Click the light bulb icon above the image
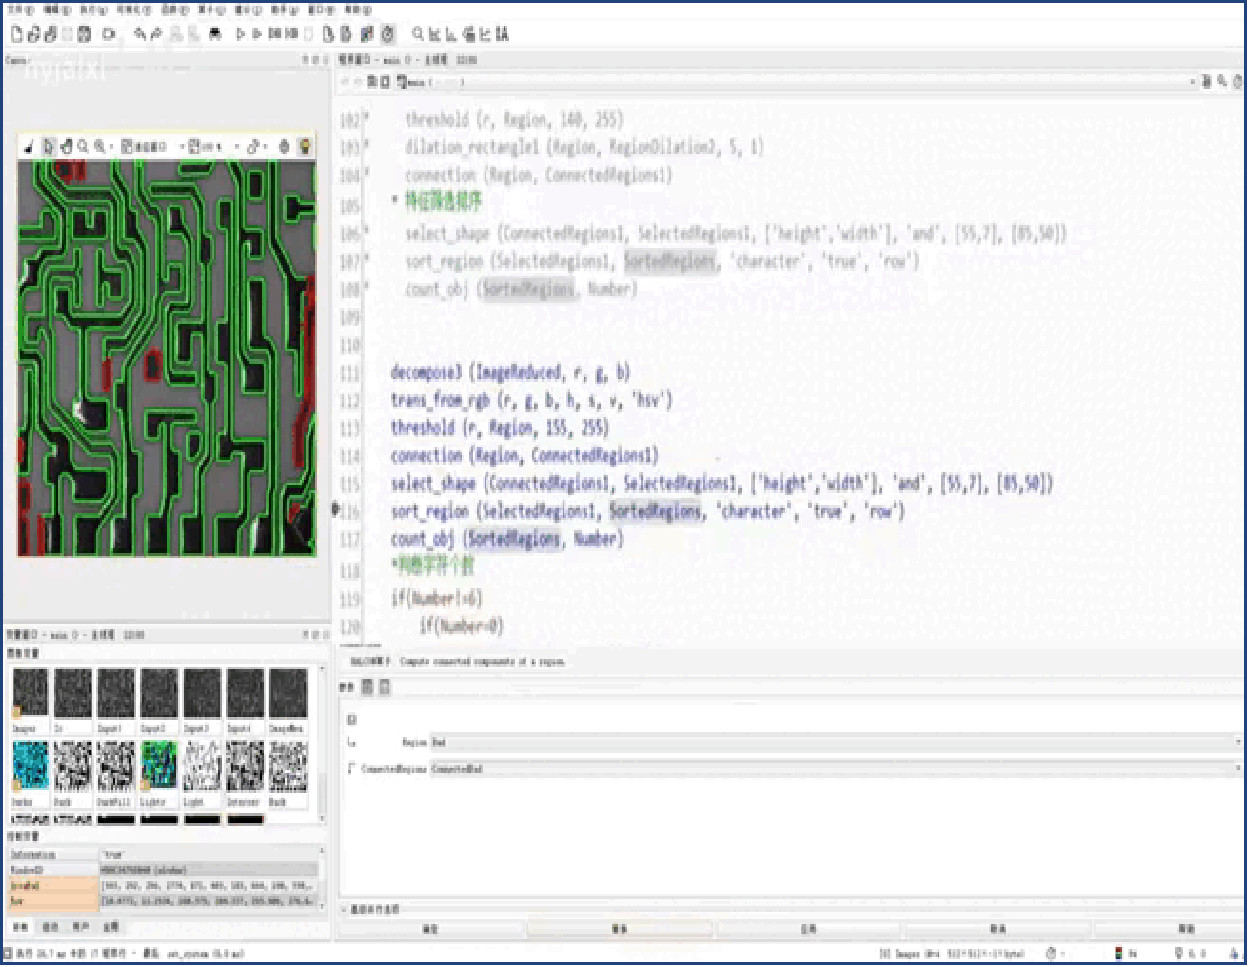 pyautogui.click(x=304, y=147)
